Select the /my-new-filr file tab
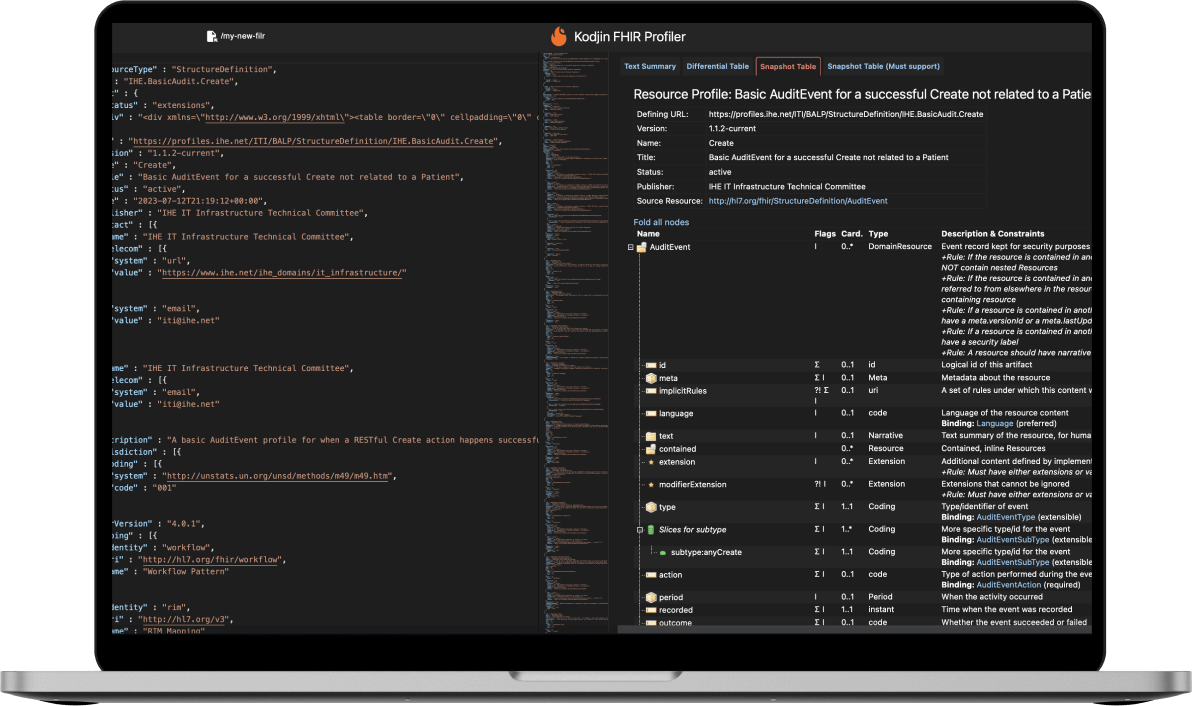The width and height of the screenshot is (1193, 706). pos(236,36)
